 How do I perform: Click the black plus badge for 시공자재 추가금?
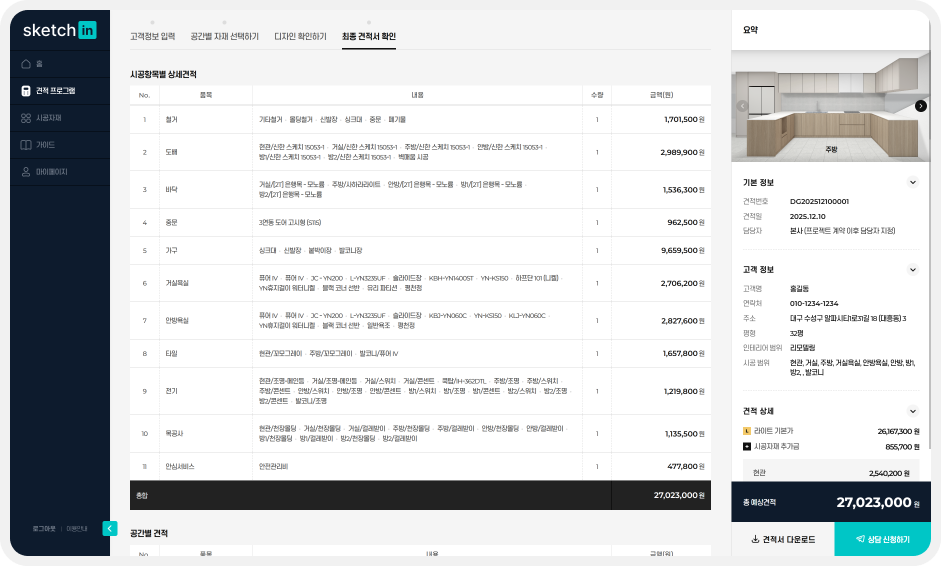[x=747, y=447]
